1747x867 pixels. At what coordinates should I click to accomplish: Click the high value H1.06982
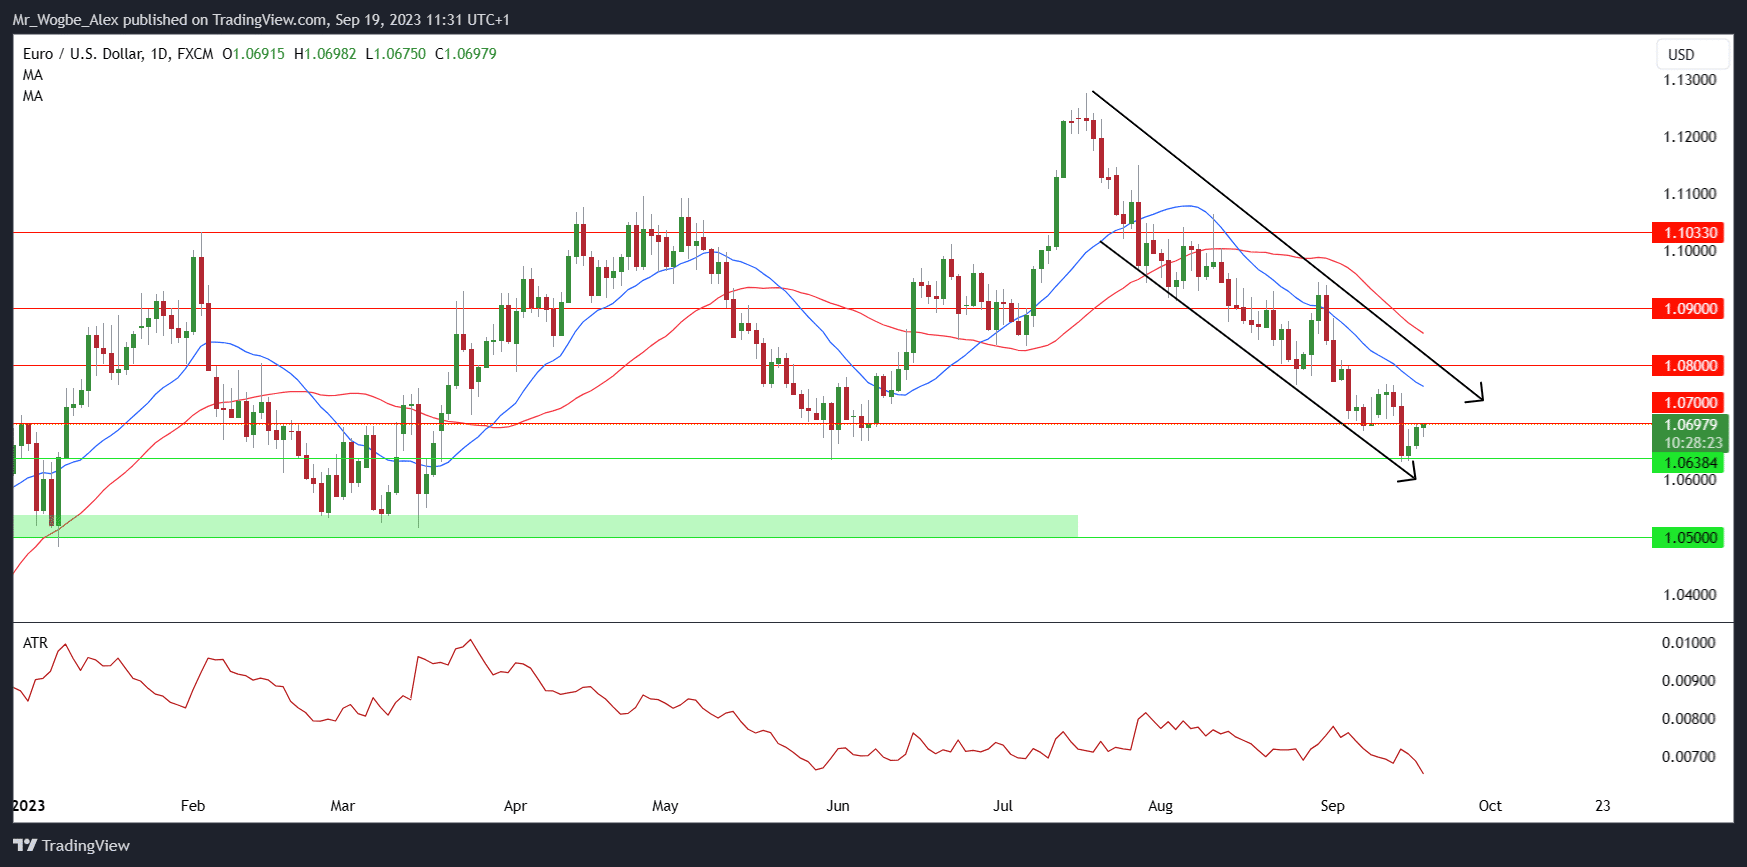(325, 54)
